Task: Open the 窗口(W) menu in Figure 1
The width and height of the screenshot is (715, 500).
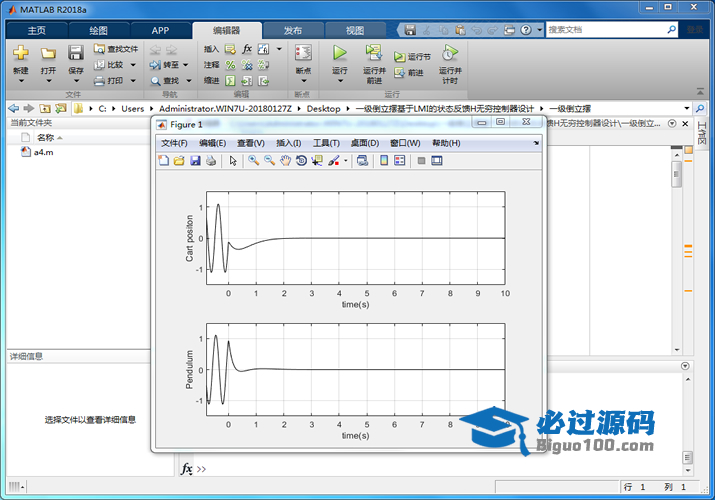Action: click(405, 143)
